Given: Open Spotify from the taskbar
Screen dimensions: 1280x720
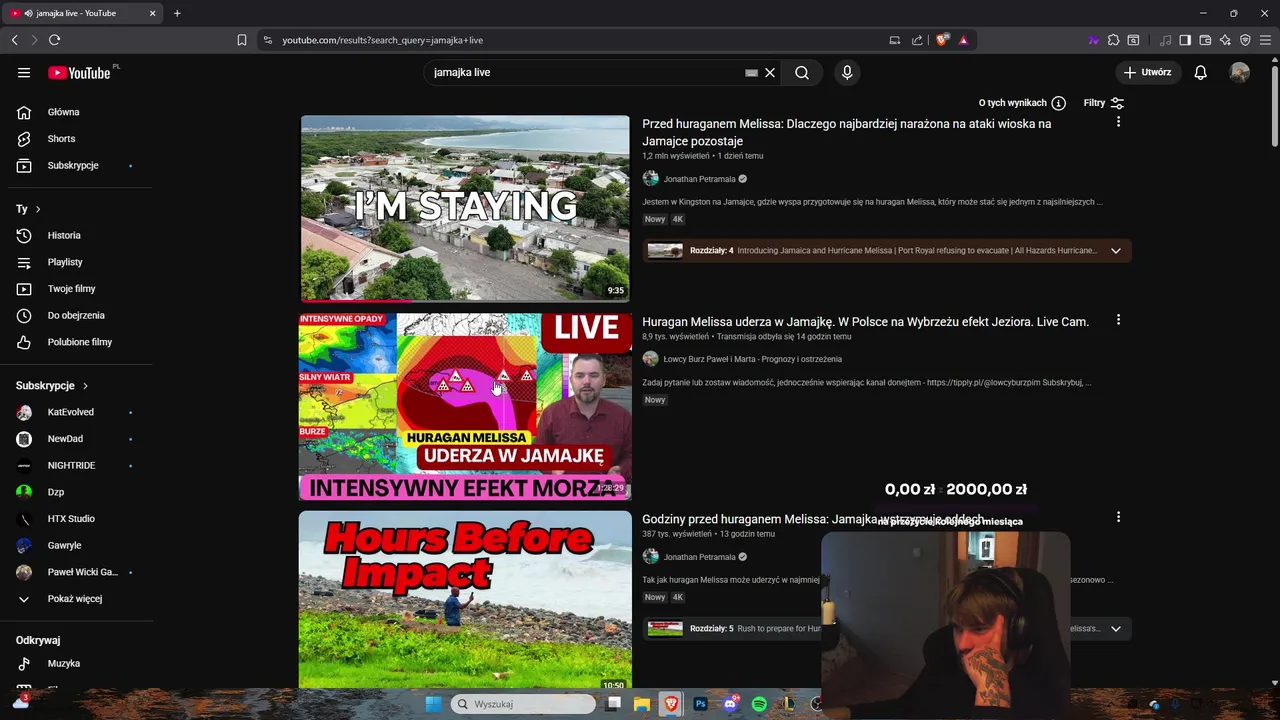Looking at the screenshot, I should click(x=759, y=704).
